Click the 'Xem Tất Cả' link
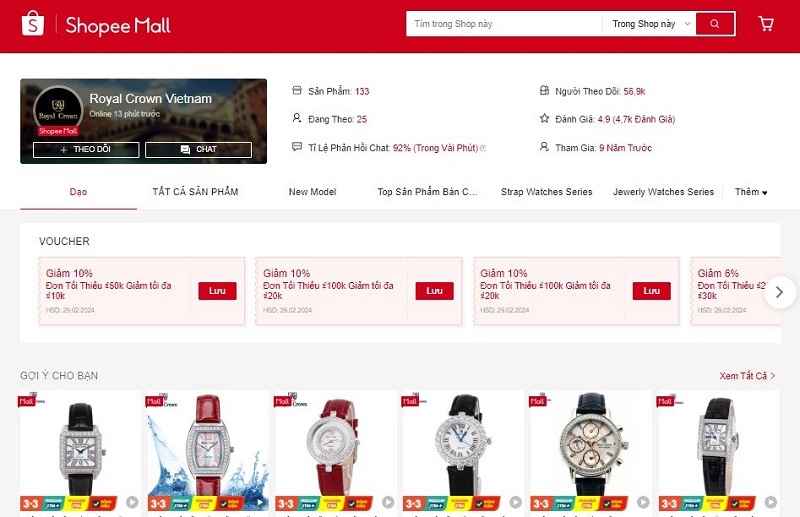This screenshot has width=800, height=517. (x=747, y=376)
